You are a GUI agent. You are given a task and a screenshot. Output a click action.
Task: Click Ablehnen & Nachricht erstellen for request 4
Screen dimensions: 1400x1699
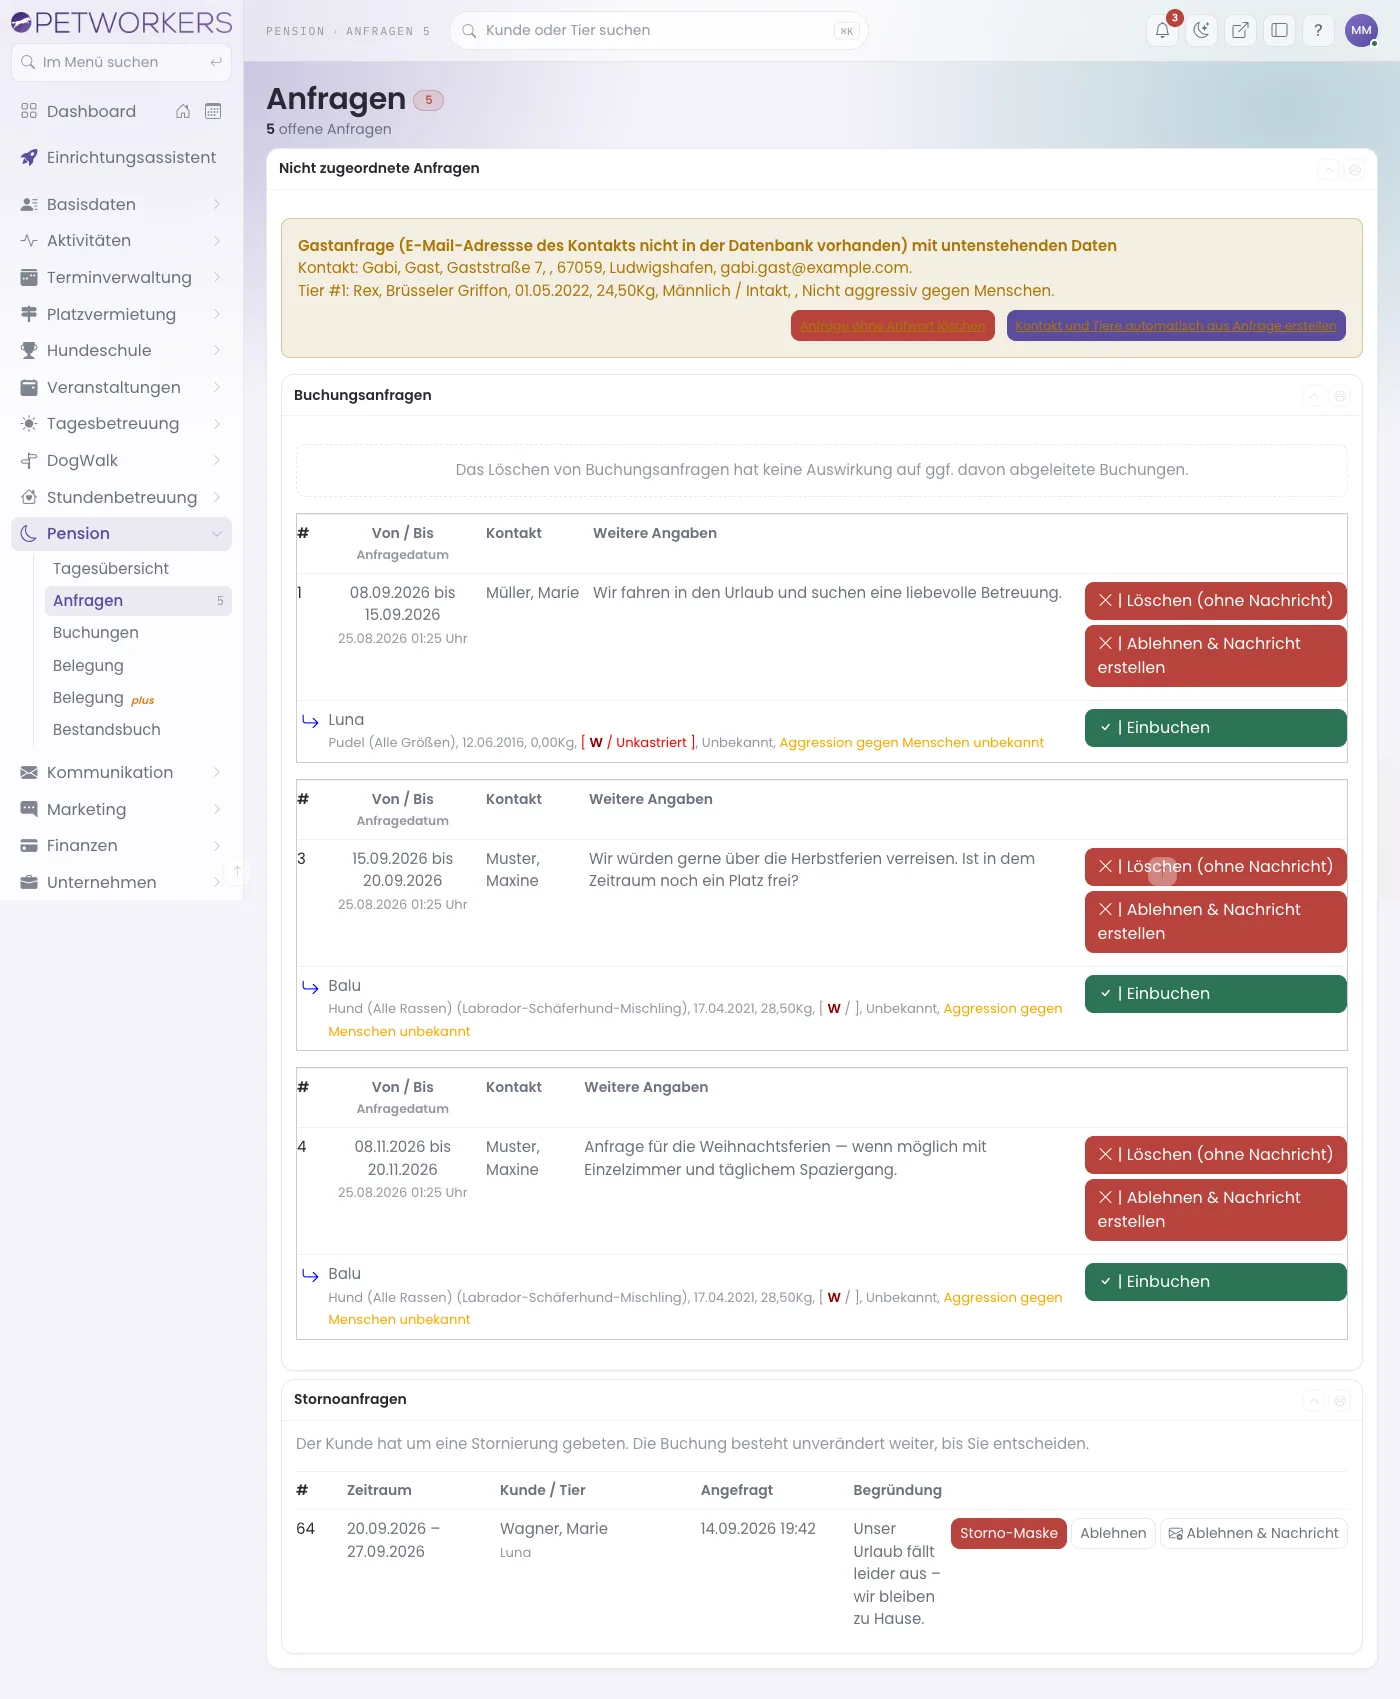coord(1216,1210)
